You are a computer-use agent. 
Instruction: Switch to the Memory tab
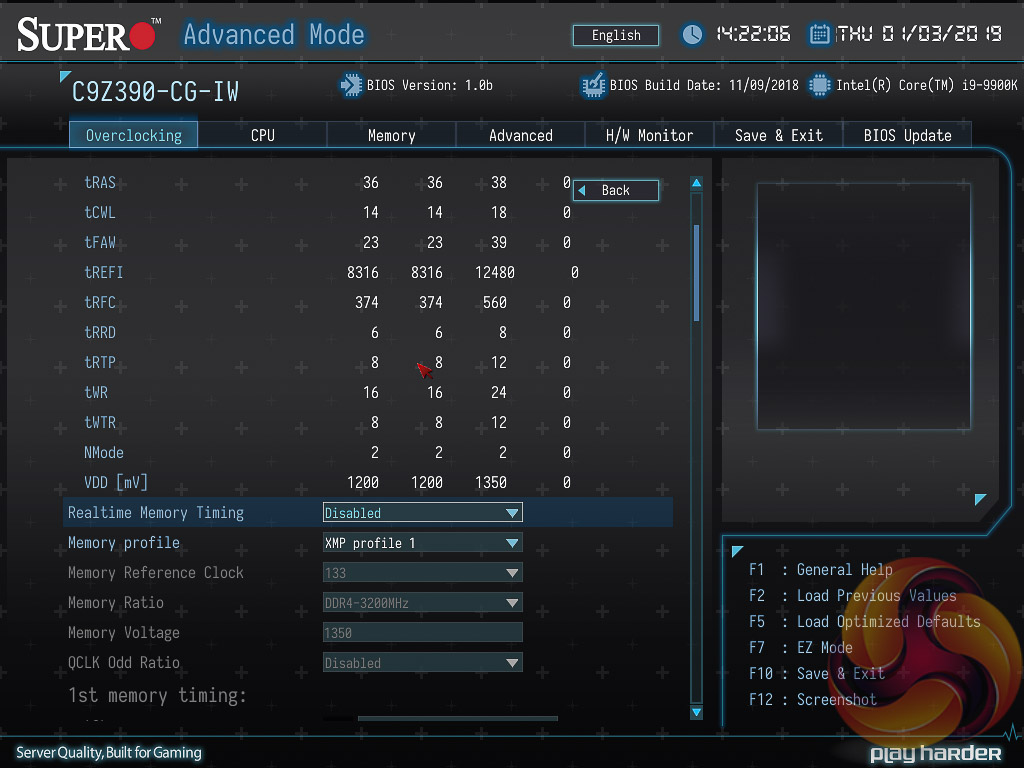[x=391, y=135]
